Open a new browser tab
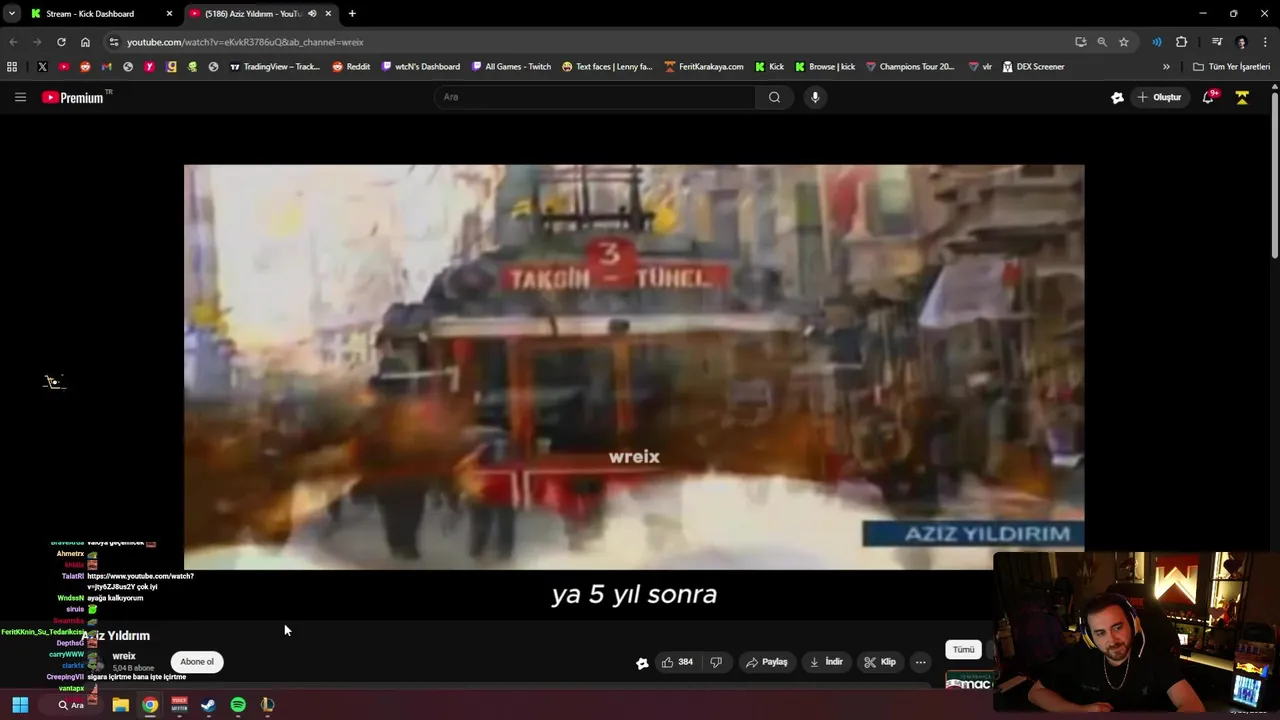Image resolution: width=1280 pixels, height=720 pixels. coord(352,14)
